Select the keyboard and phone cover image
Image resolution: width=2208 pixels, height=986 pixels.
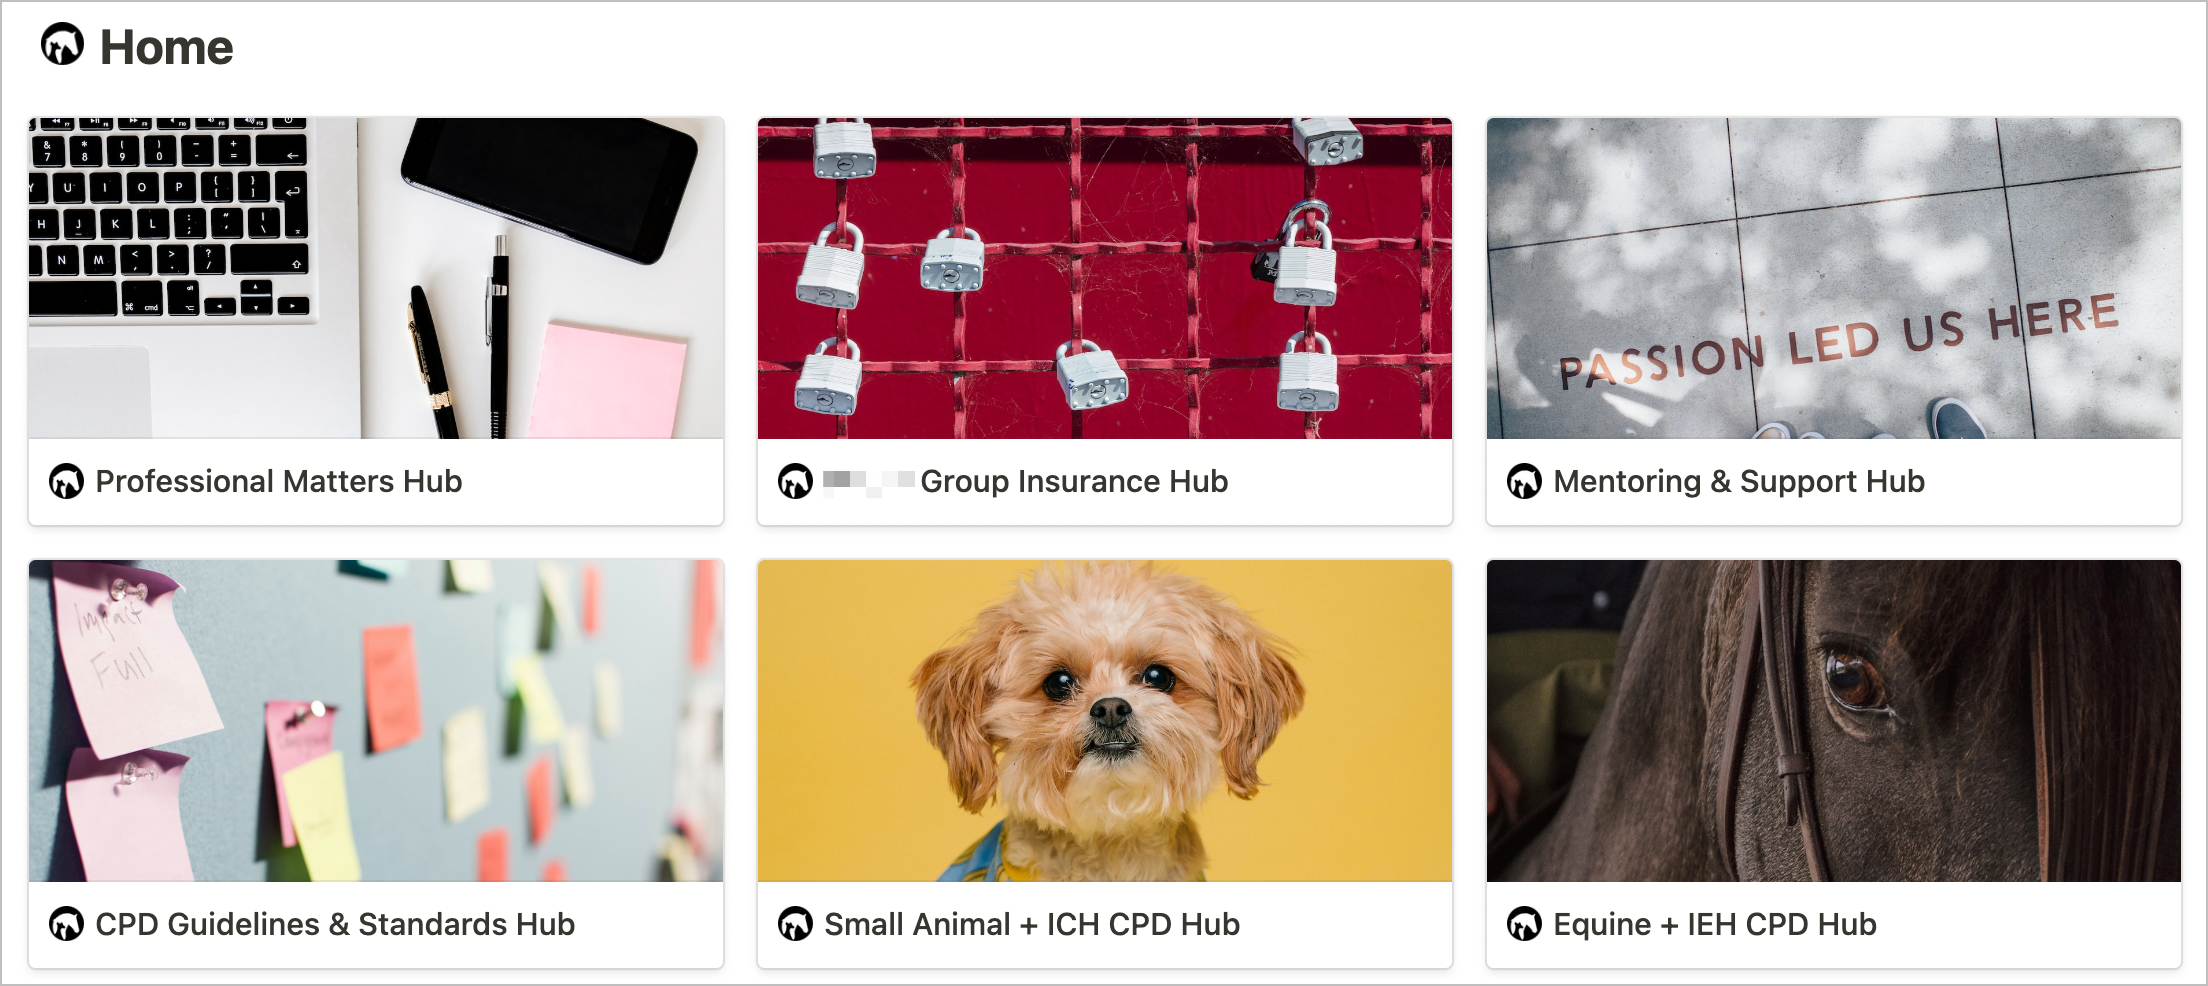coord(376,278)
